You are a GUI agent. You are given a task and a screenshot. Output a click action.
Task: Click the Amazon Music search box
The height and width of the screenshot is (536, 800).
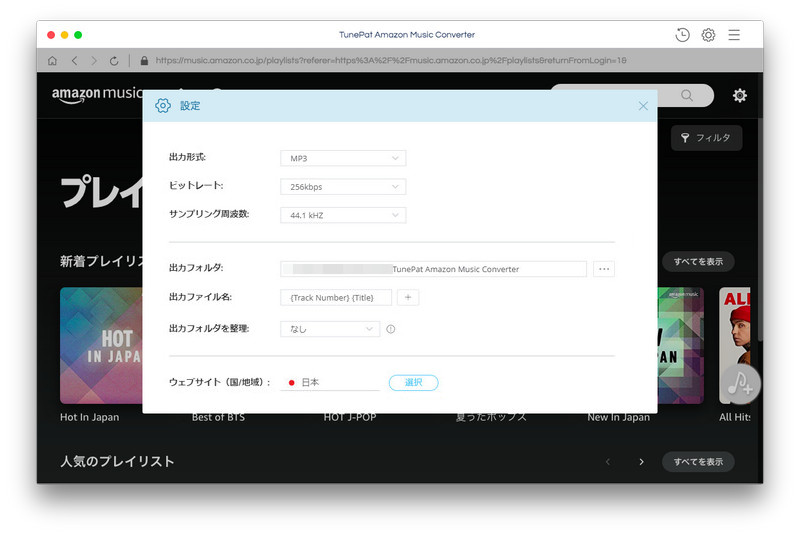632,95
